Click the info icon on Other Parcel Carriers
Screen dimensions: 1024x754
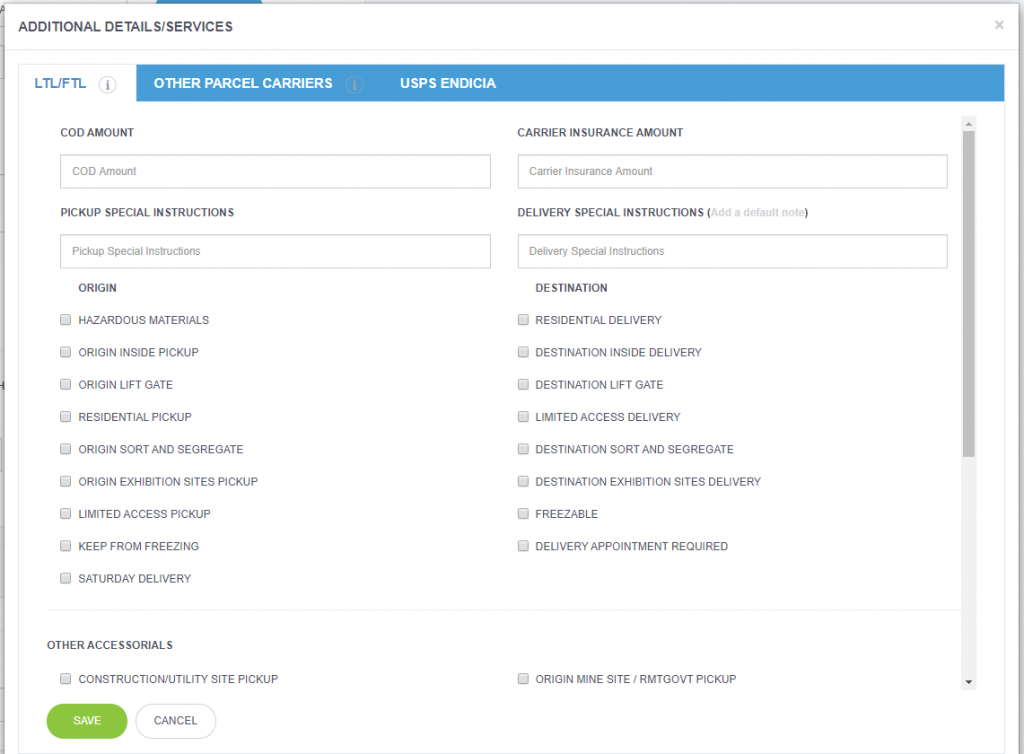[x=354, y=85]
